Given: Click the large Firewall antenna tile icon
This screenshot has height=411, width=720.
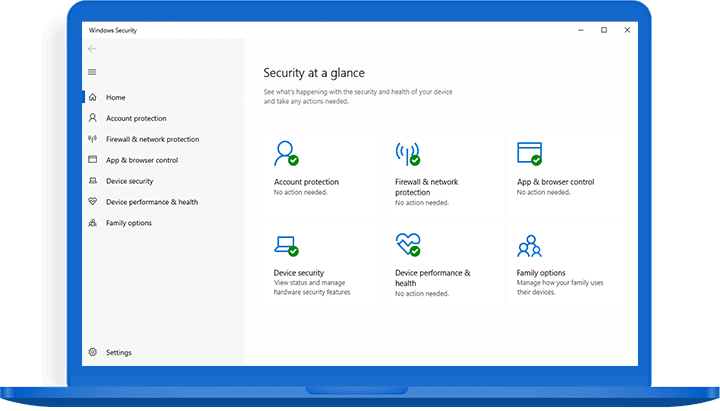Looking at the screenshot, I should 408,153.
